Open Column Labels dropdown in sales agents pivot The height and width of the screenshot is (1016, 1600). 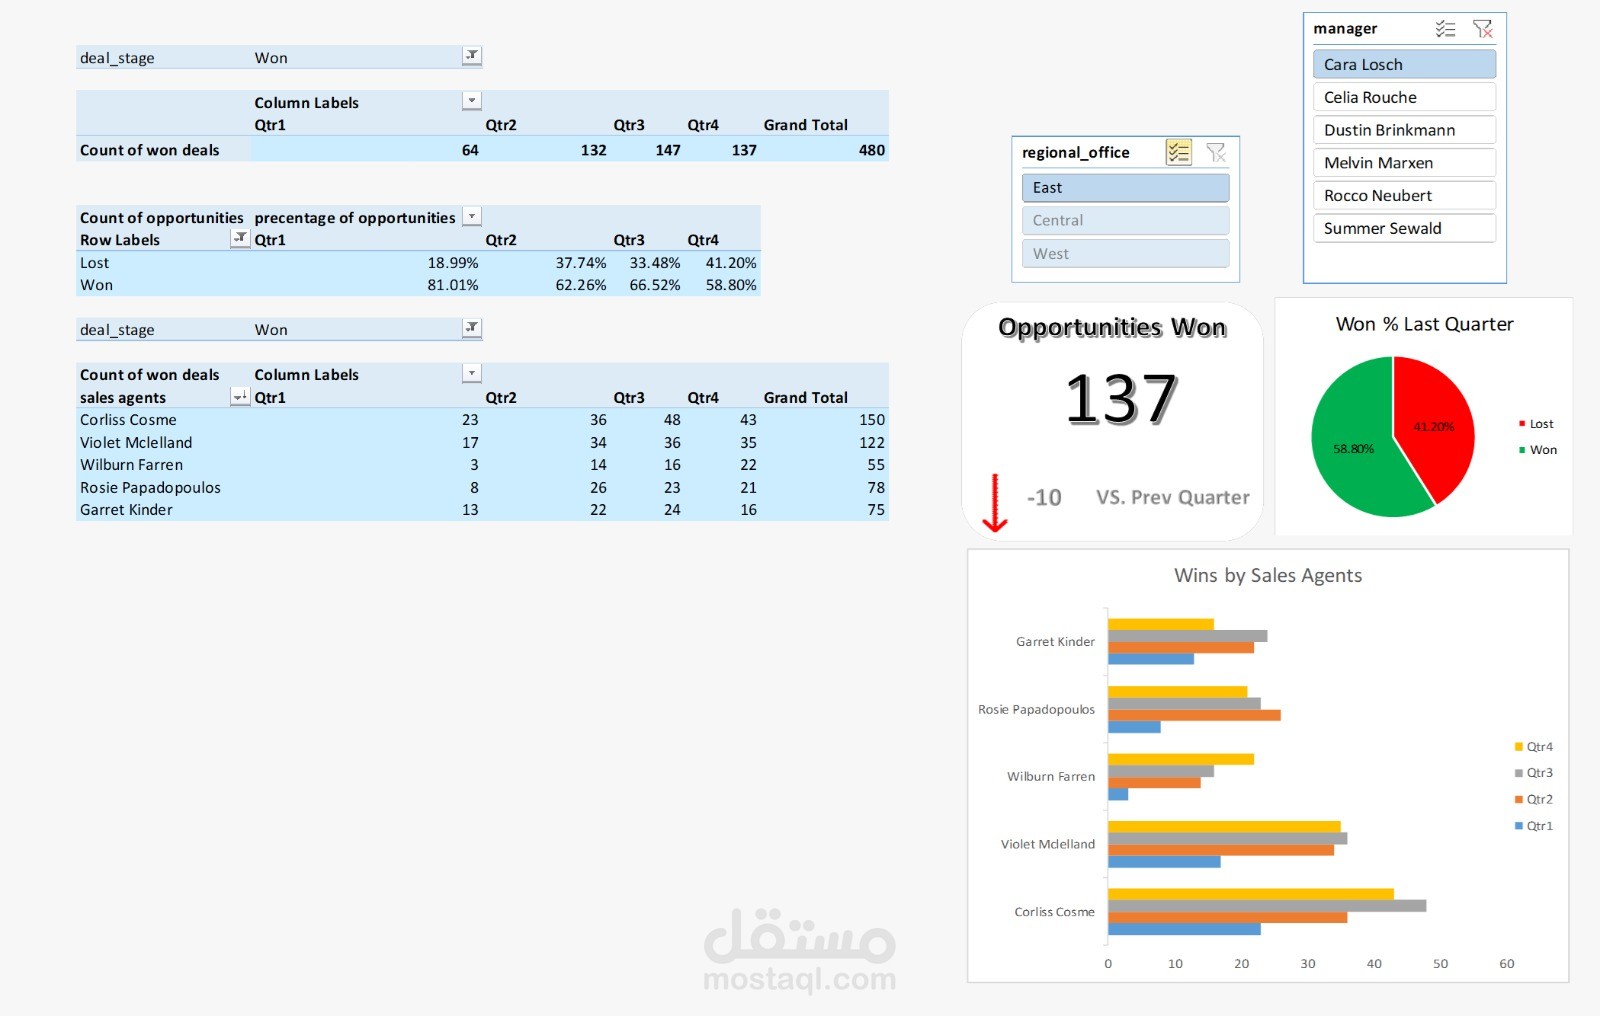pos(472,373)
